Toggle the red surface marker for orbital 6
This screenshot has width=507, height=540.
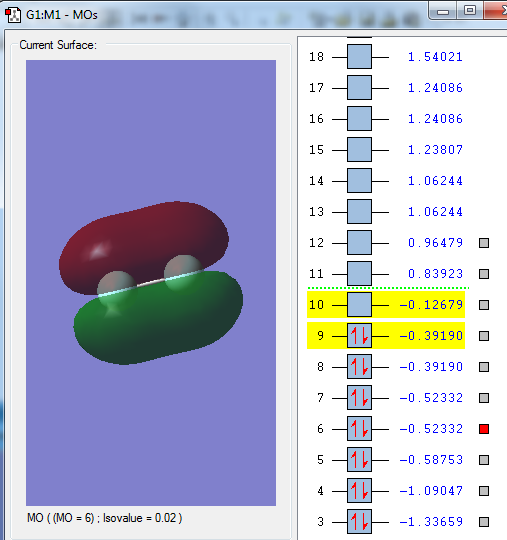tap(484, 429)
